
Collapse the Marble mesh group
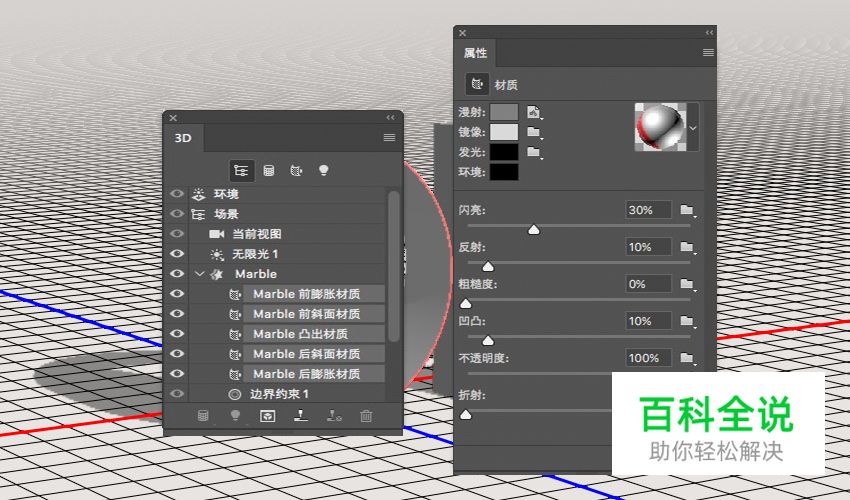[x=199, y=274]
